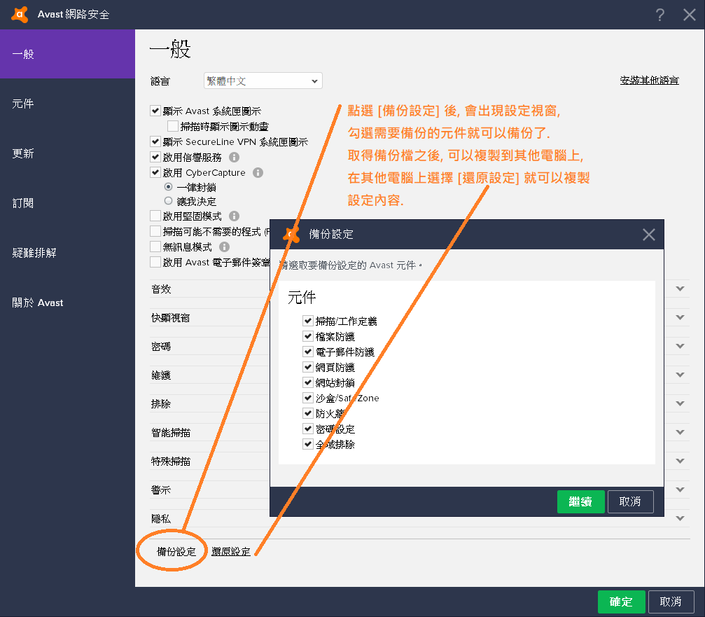Click 繼續 button in backup dialog

click(580, 501)
